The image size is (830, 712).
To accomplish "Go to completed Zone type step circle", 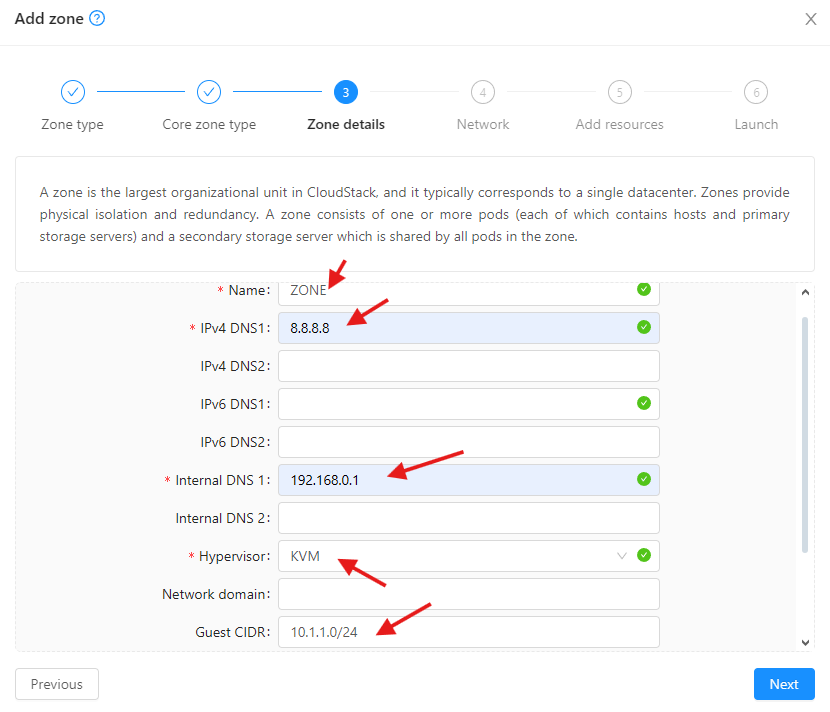I will point(73,92).
